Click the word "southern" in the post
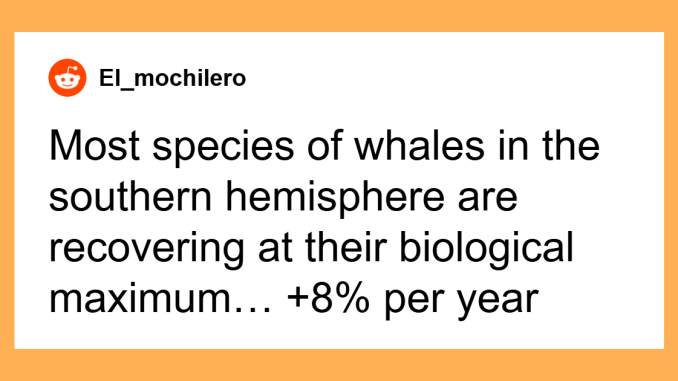This screenshot has width=678, height=381. [131, 197]
